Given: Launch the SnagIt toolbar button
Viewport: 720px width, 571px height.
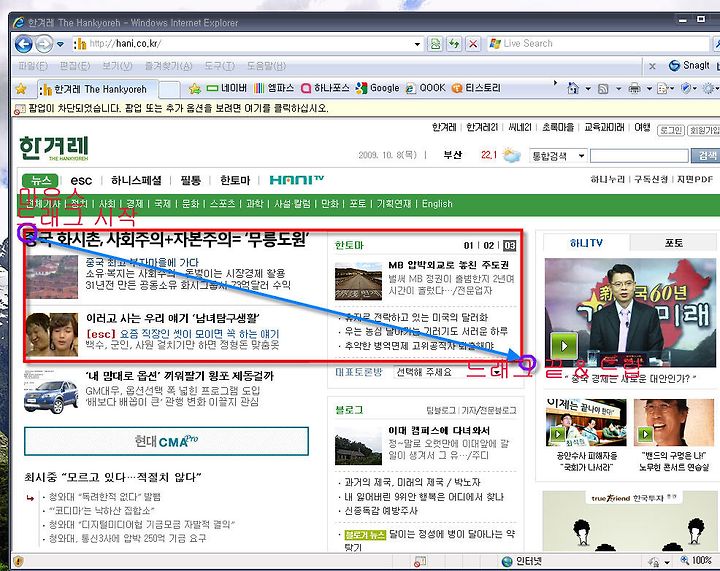Looking at the screenshot, I should pos(690,66).
